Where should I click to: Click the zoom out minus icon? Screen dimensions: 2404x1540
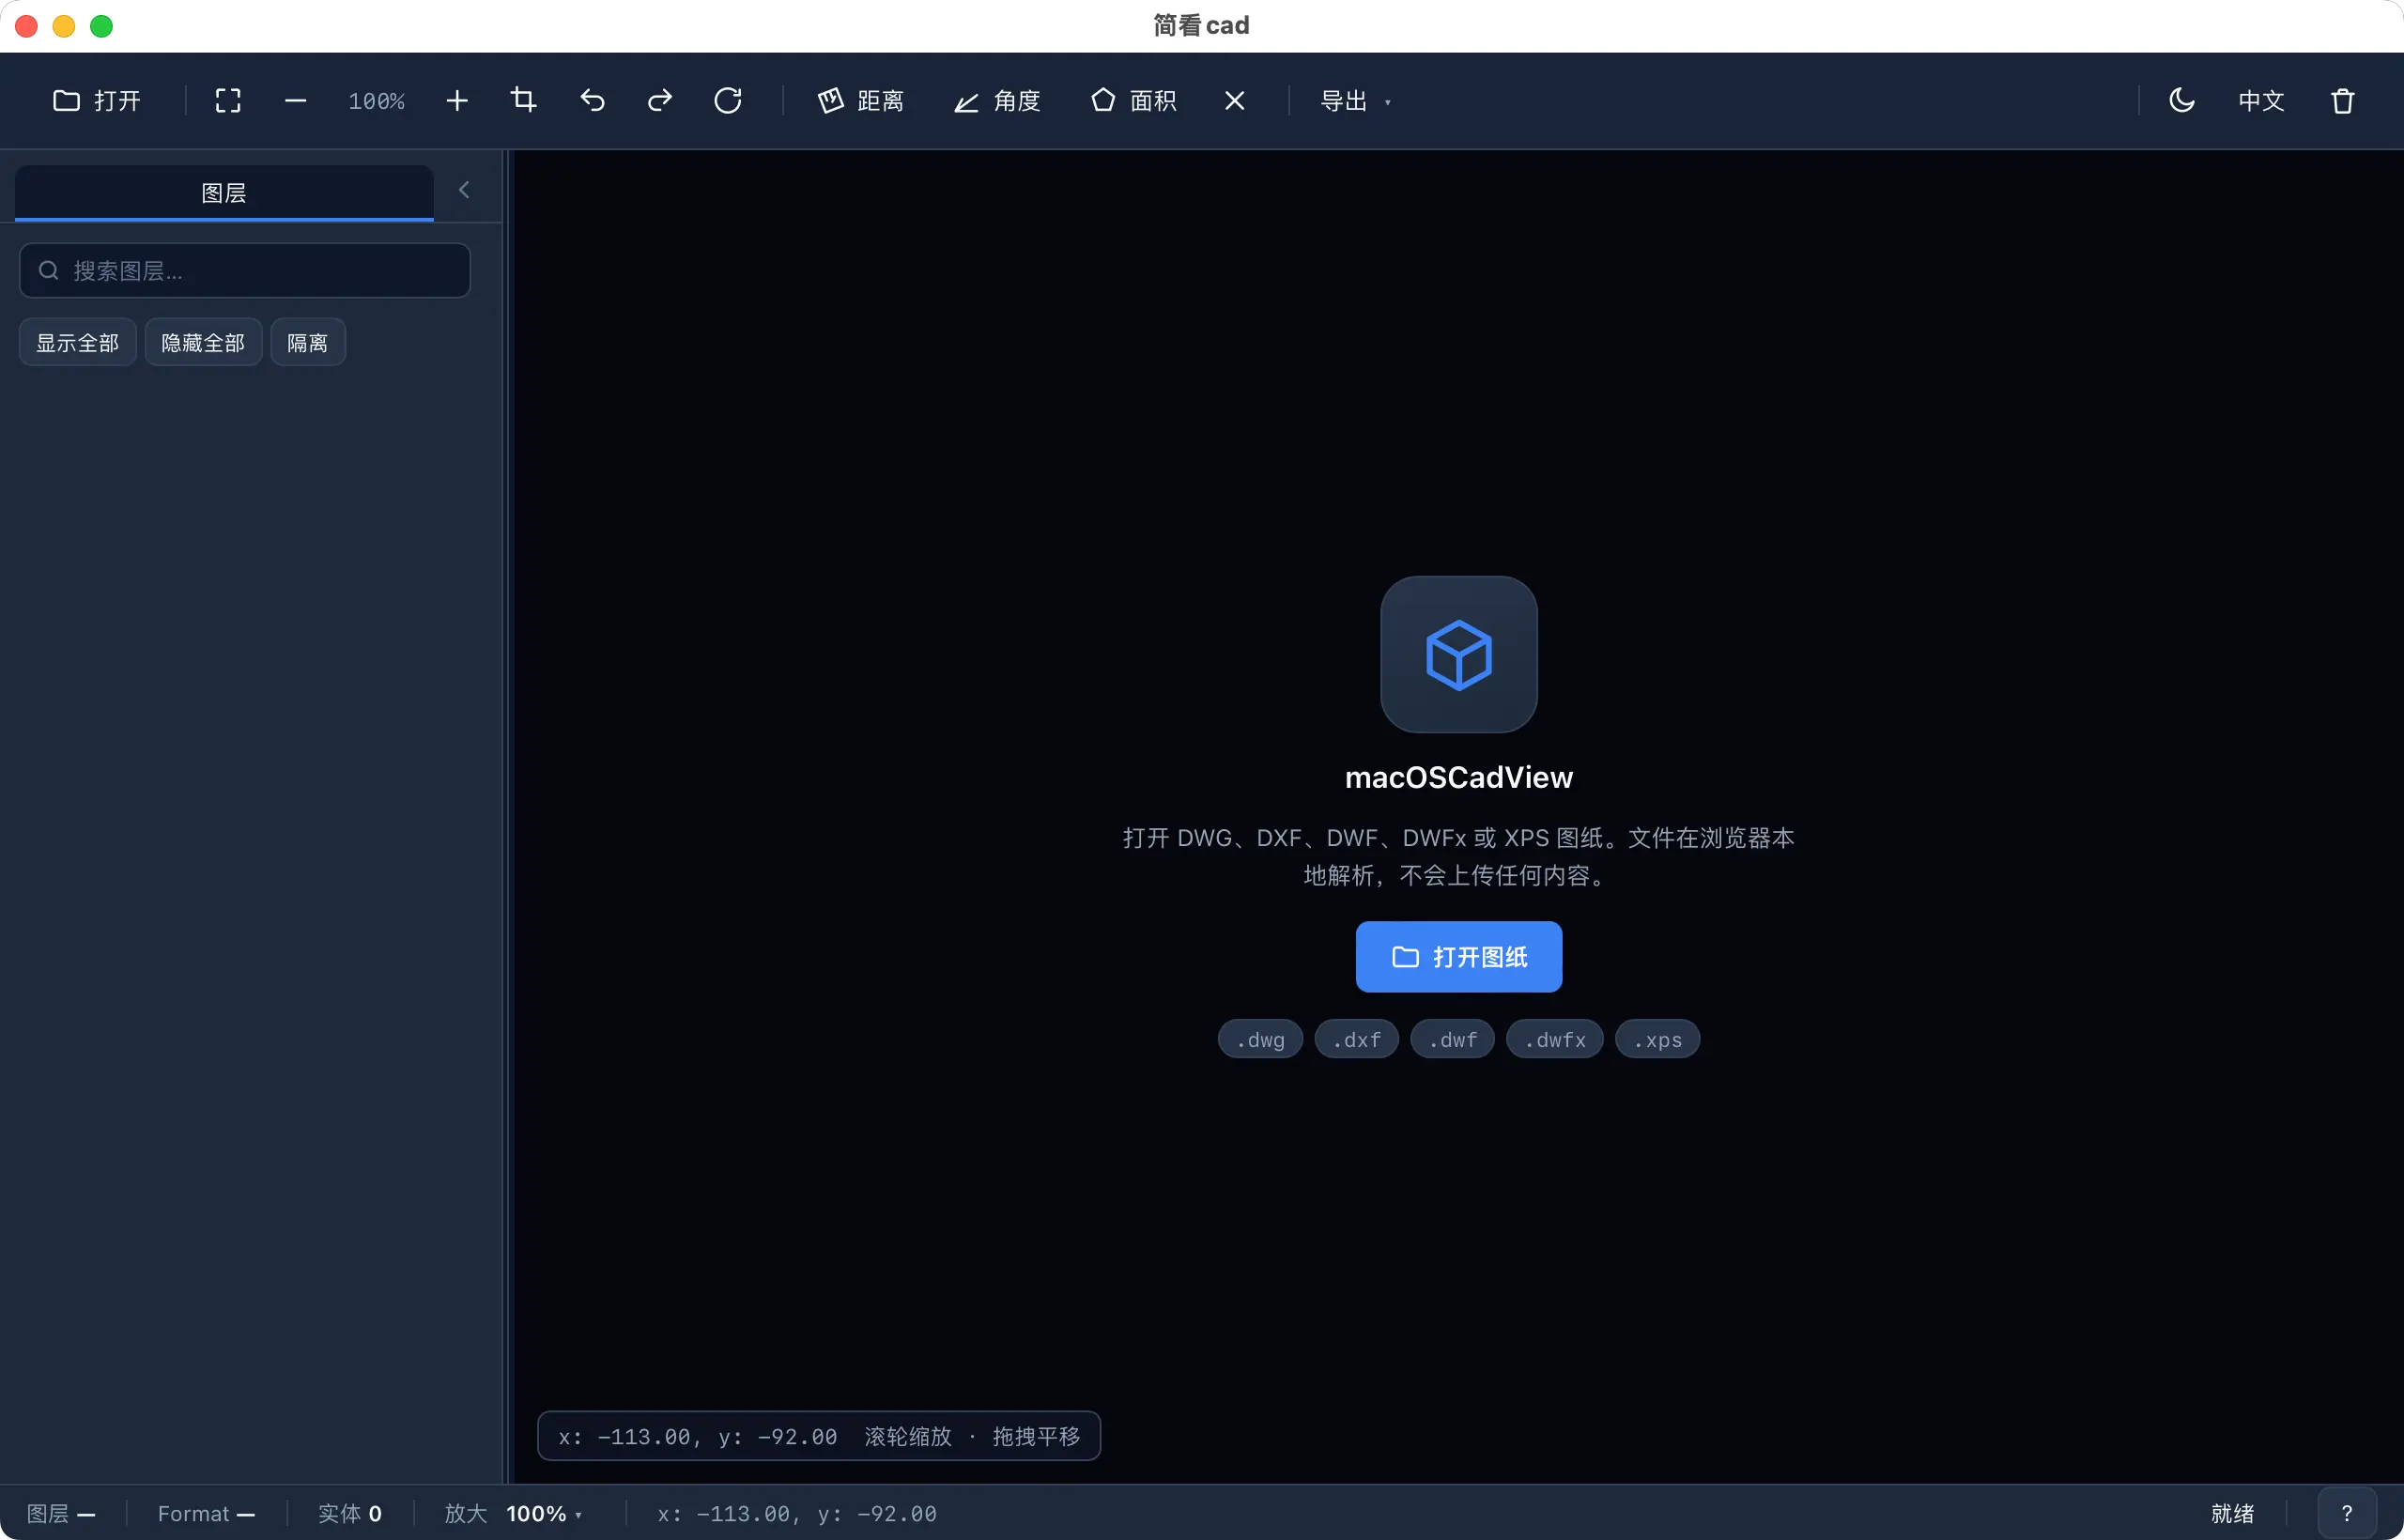pyautogui.click(x=295, y=101)
